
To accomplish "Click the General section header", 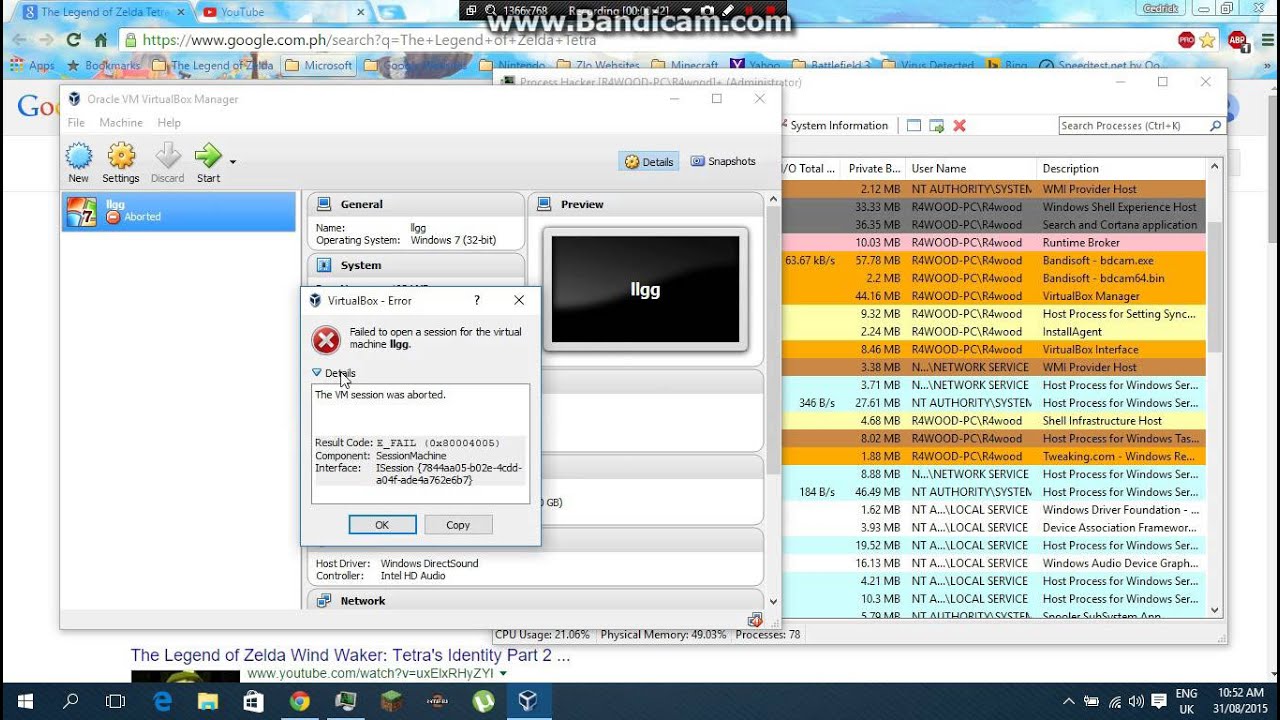I will point(415,204).
